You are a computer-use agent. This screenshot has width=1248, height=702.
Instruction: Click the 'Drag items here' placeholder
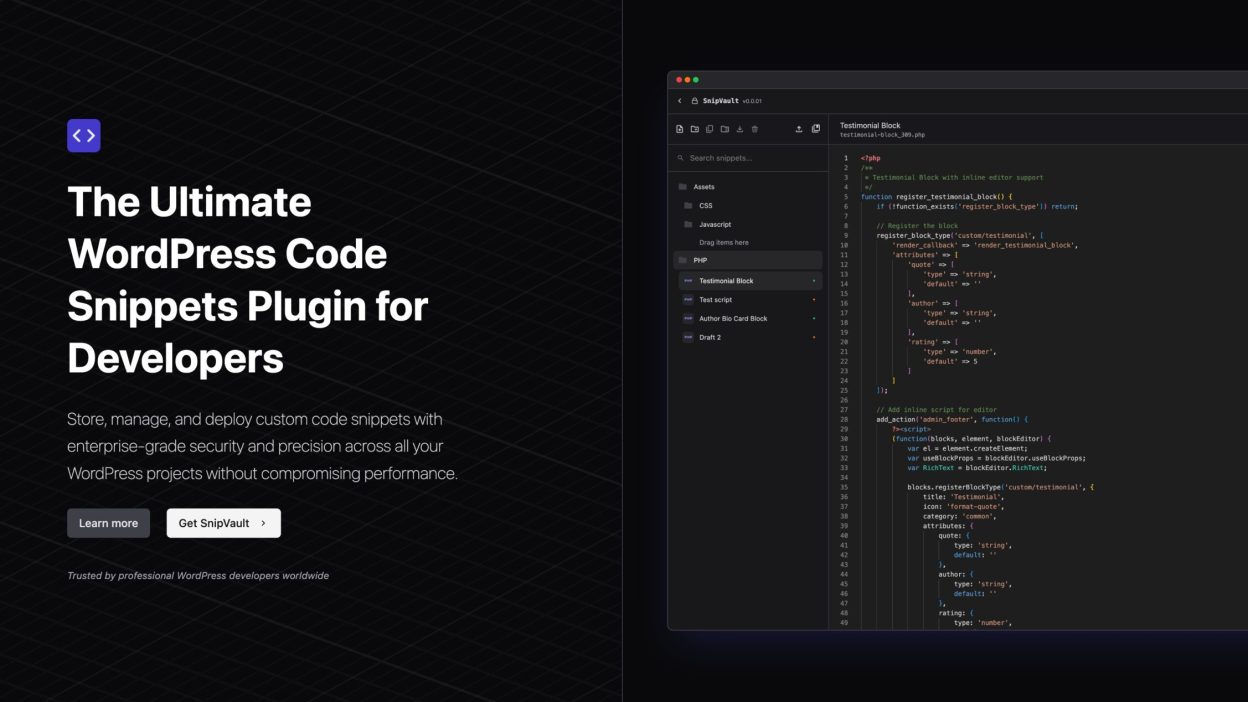[x=723, y=243]
